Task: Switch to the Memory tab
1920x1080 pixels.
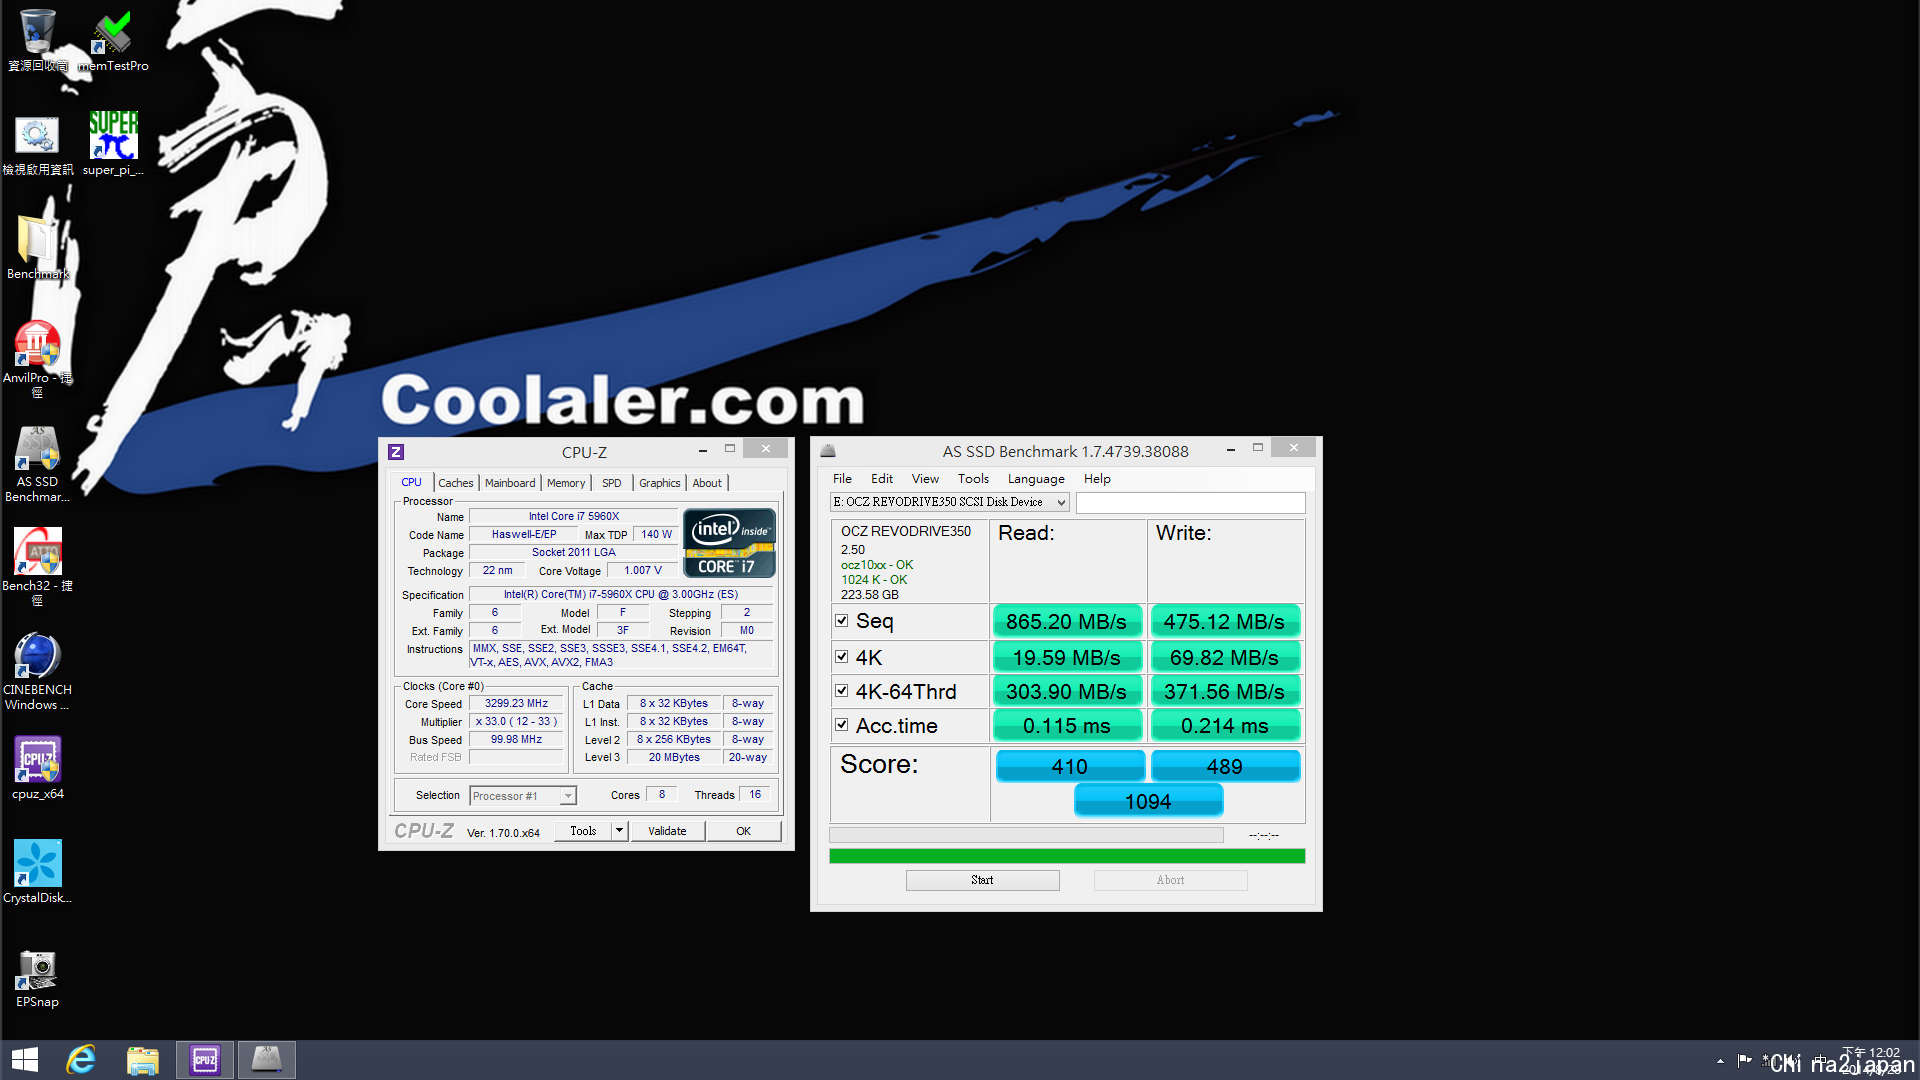Action: click(x=566, y=483)
